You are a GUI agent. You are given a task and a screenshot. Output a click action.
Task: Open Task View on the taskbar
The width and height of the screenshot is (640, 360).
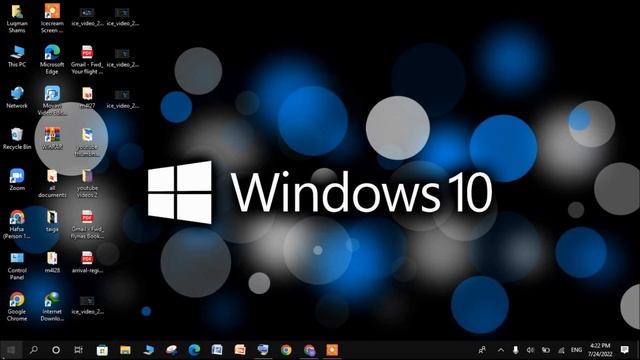[x=78, y=350]
